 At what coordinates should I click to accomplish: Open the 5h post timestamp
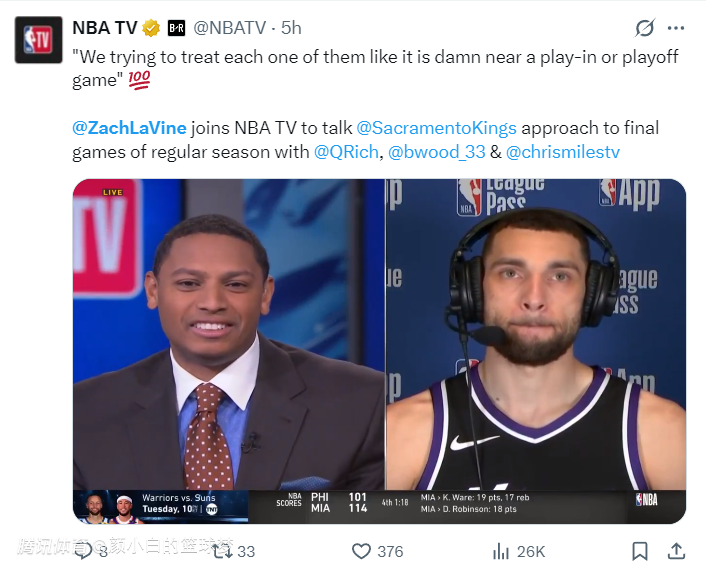tap(291, 28)
